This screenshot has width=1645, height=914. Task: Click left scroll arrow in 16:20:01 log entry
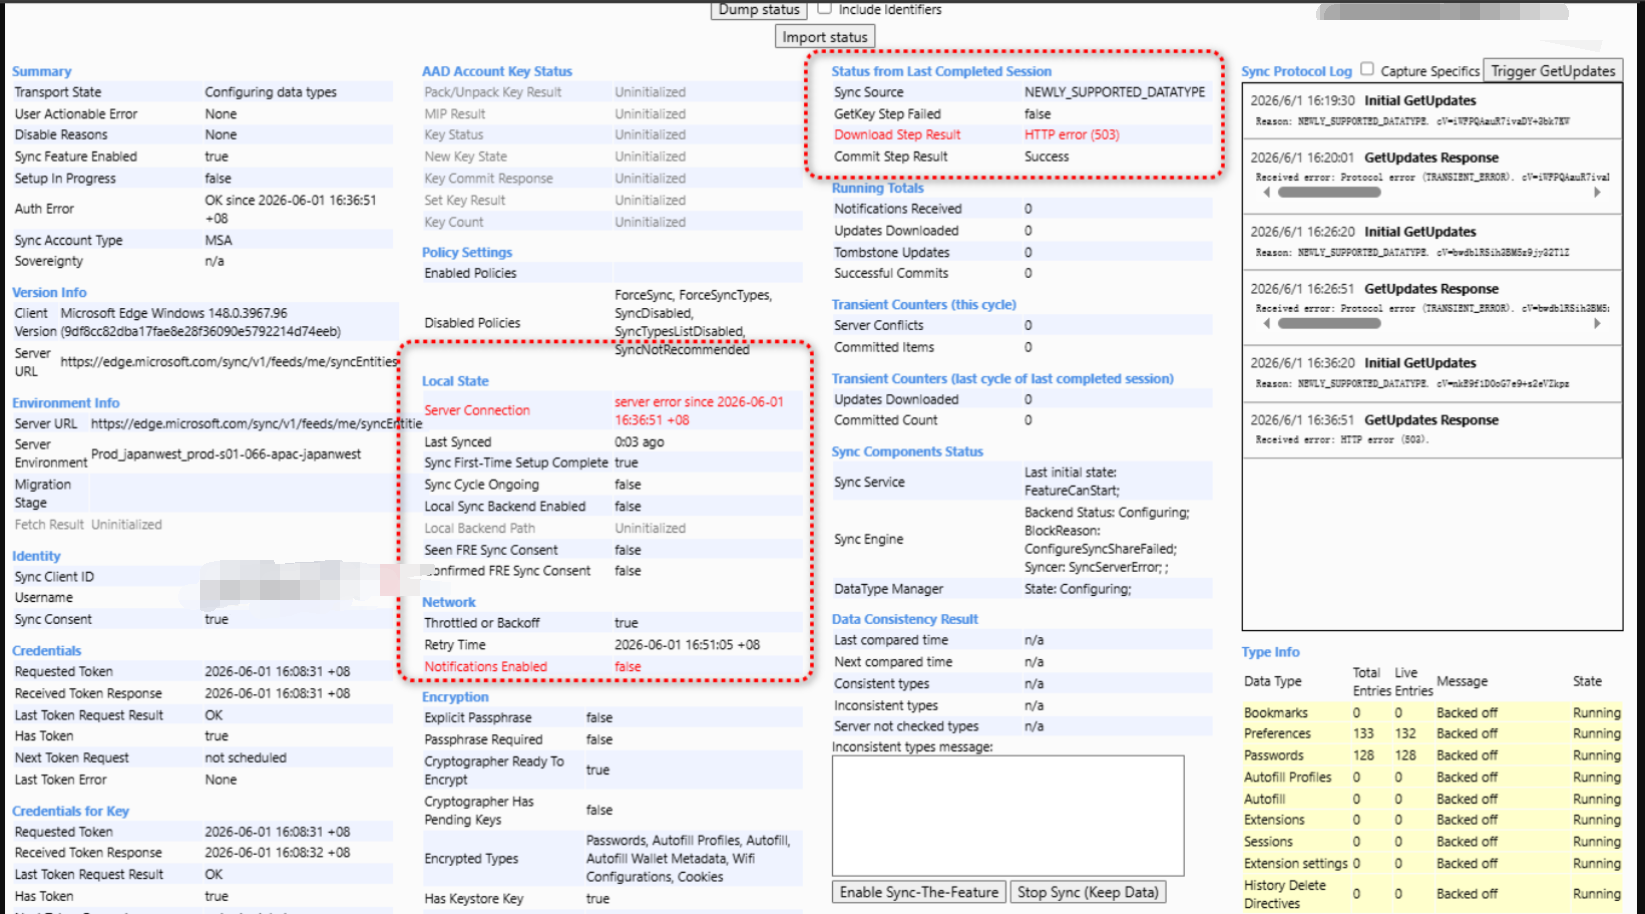[x=1267, y=192]
